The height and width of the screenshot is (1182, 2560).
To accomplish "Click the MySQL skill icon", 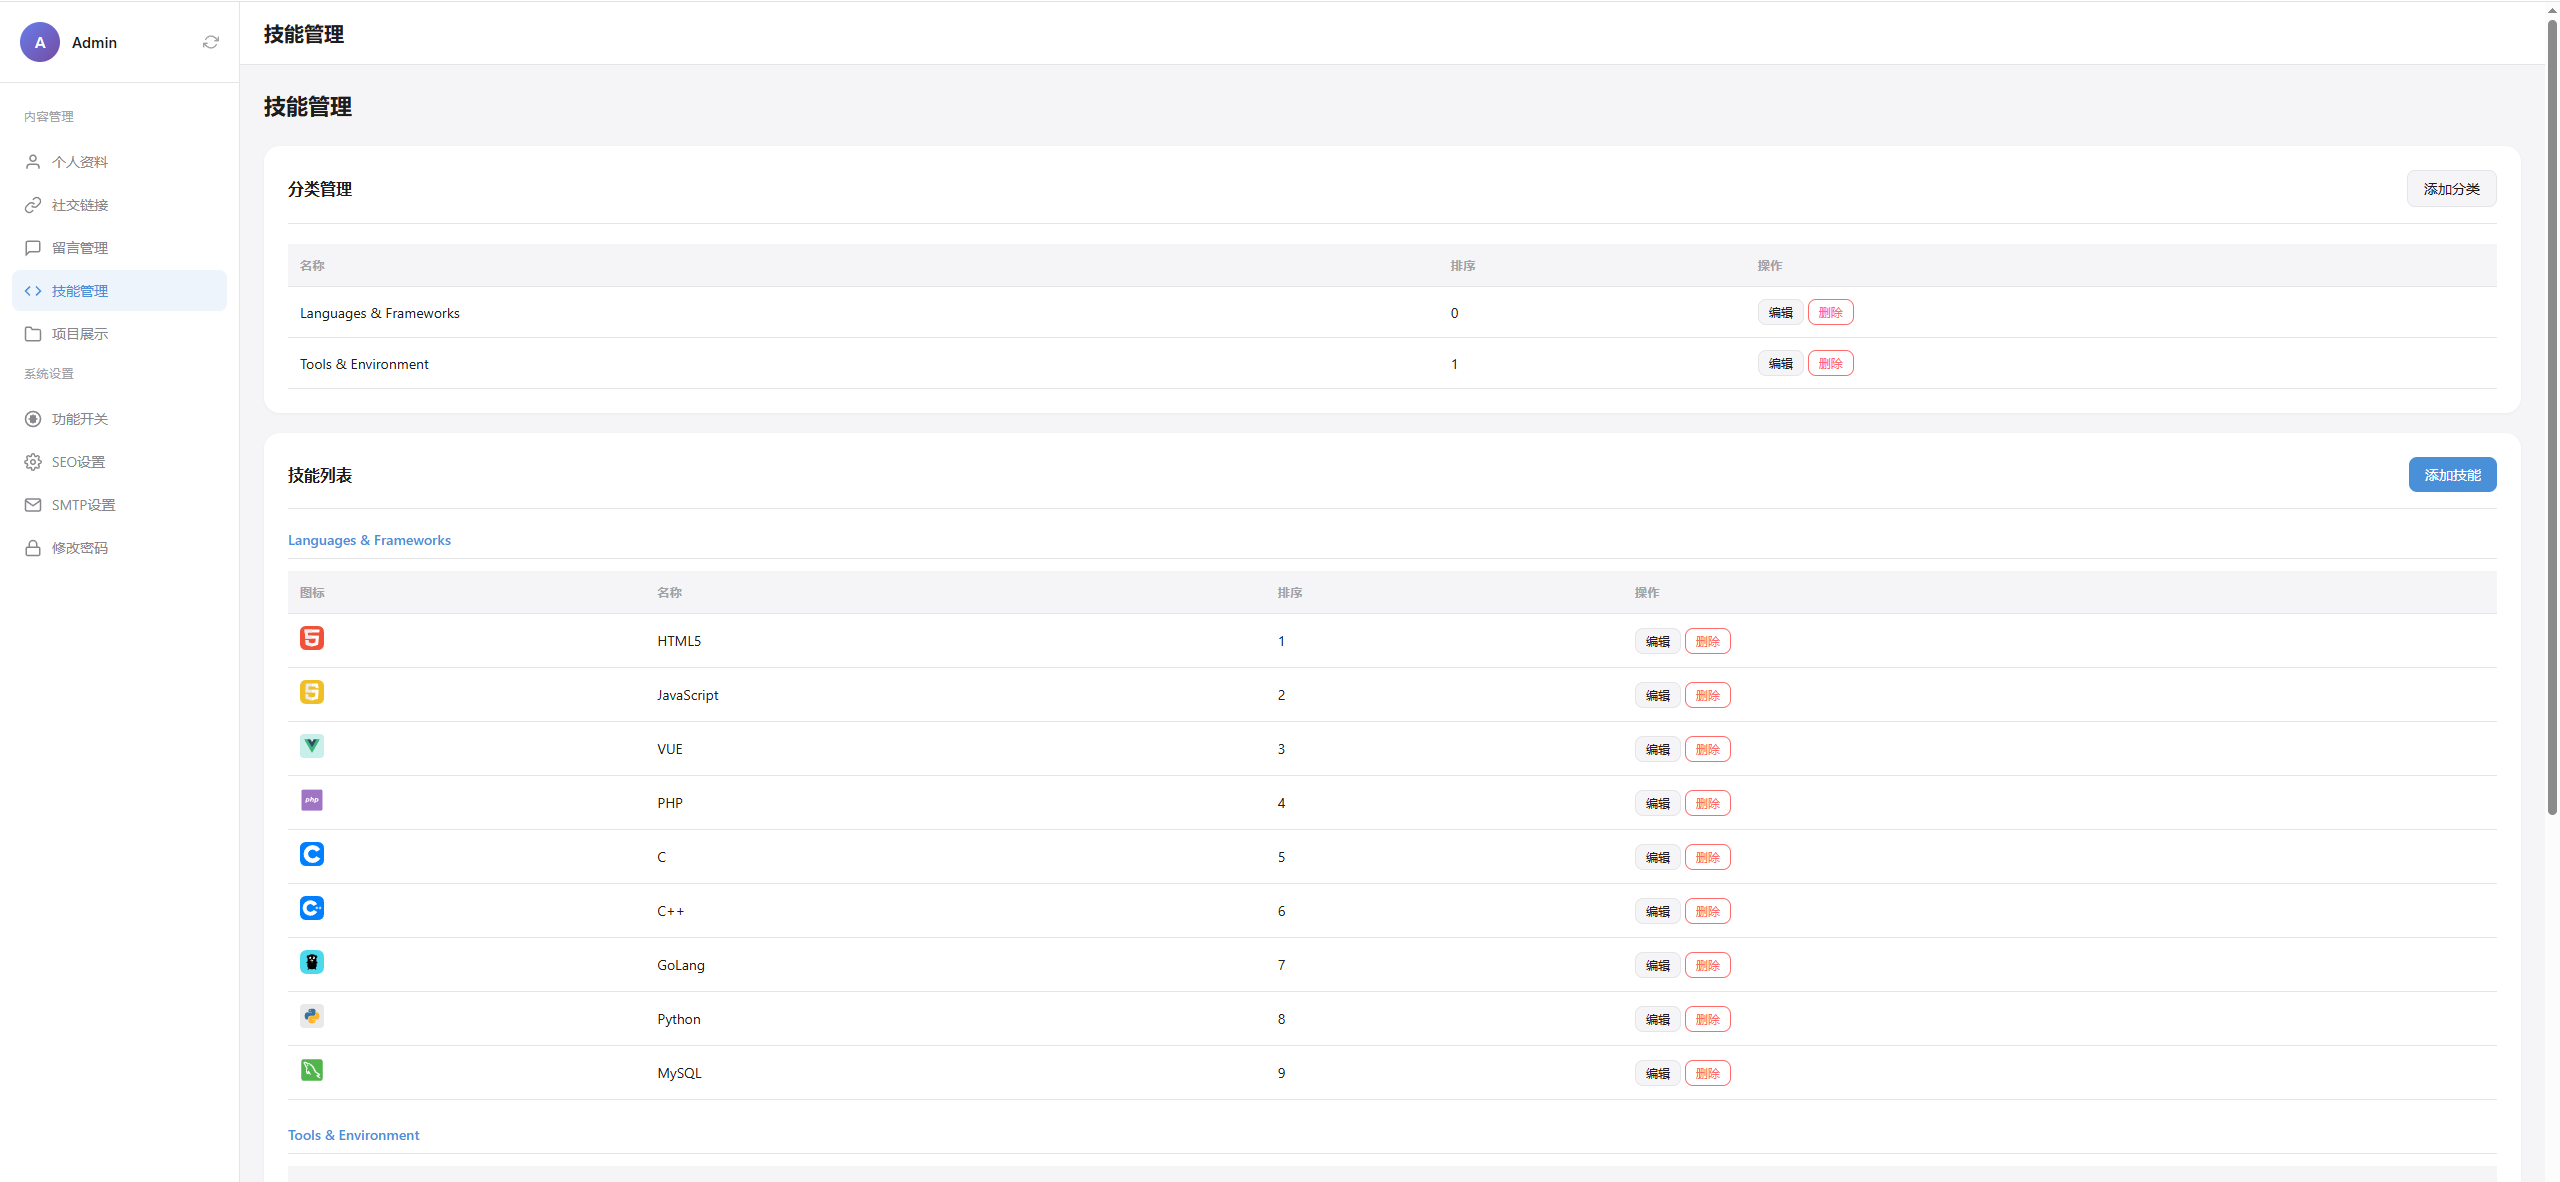I will point(312,1070).
